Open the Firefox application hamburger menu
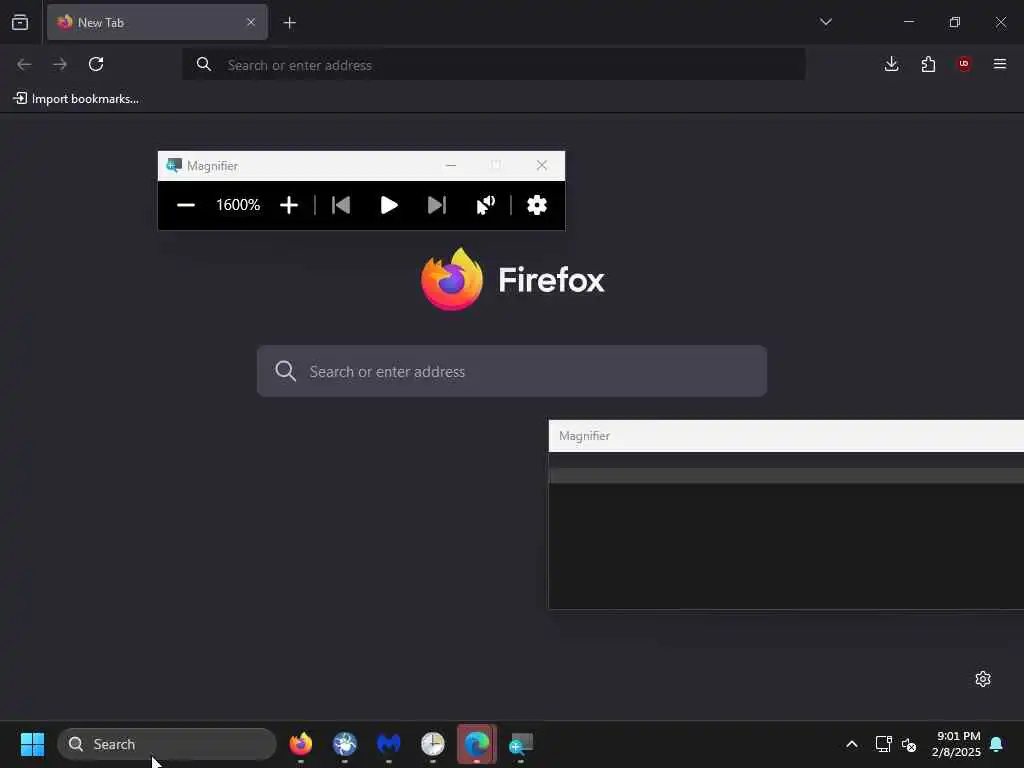1024x768 pixels. click(x=1000, y=64)
